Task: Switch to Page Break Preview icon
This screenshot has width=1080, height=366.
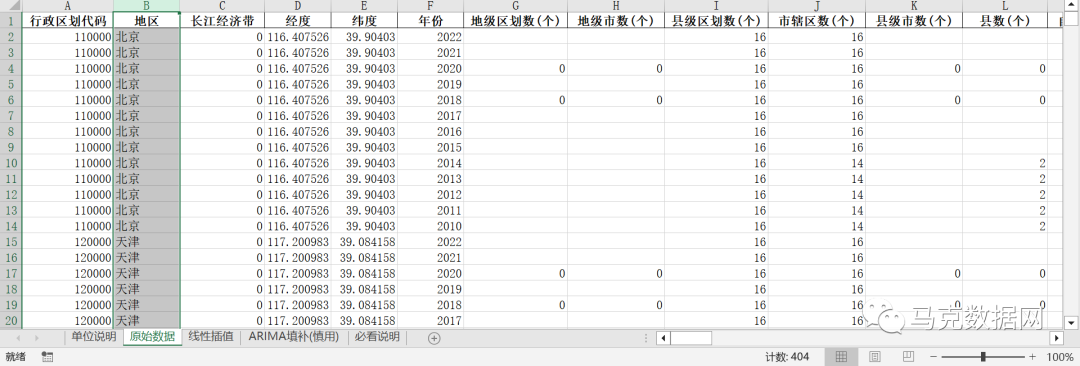Action: (x=907, y=356)
